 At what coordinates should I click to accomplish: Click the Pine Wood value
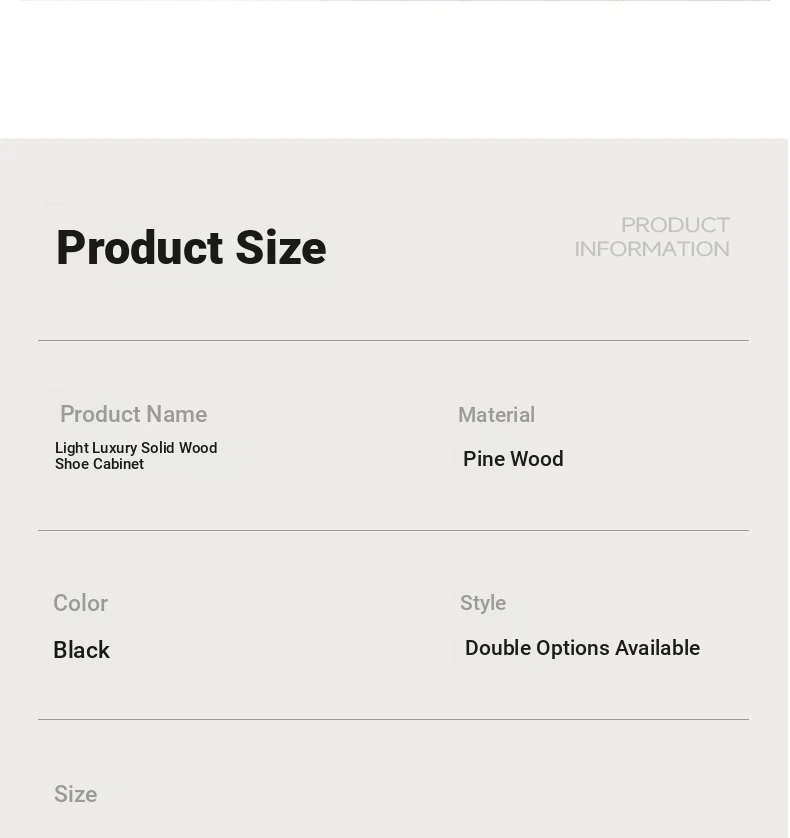coord(513,459)
